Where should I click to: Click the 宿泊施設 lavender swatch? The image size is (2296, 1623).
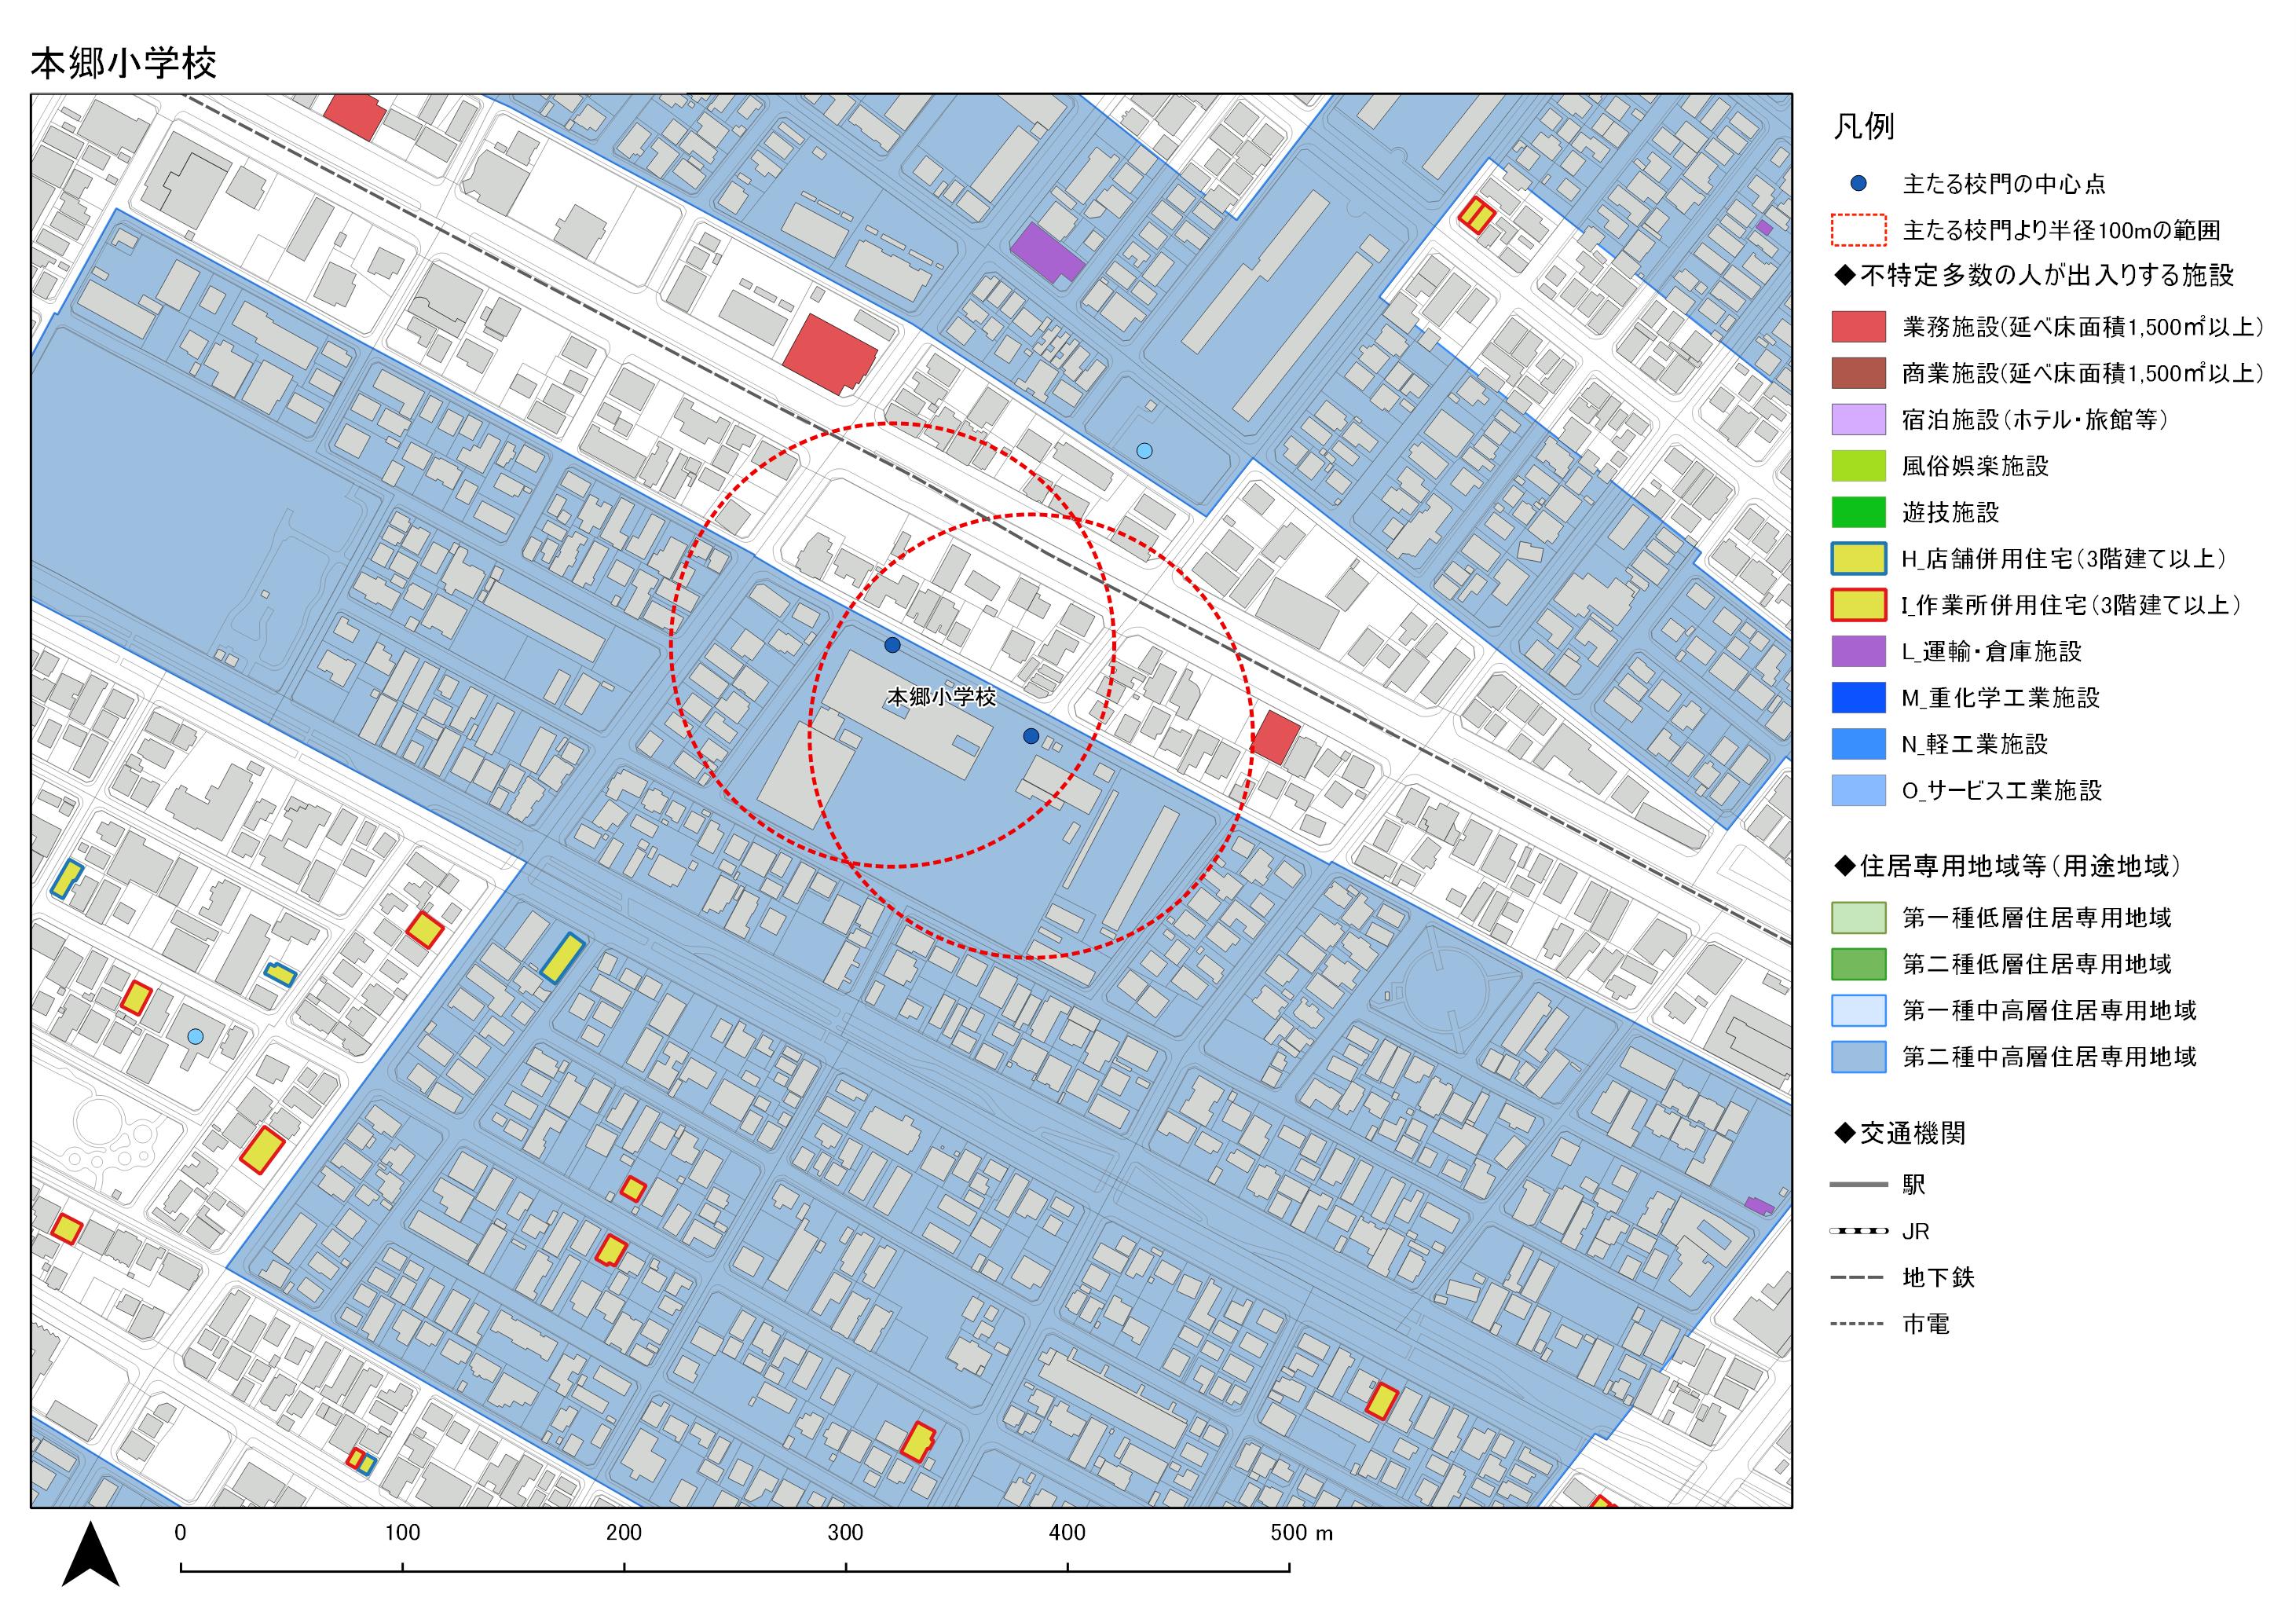[x=1858, y=419]
